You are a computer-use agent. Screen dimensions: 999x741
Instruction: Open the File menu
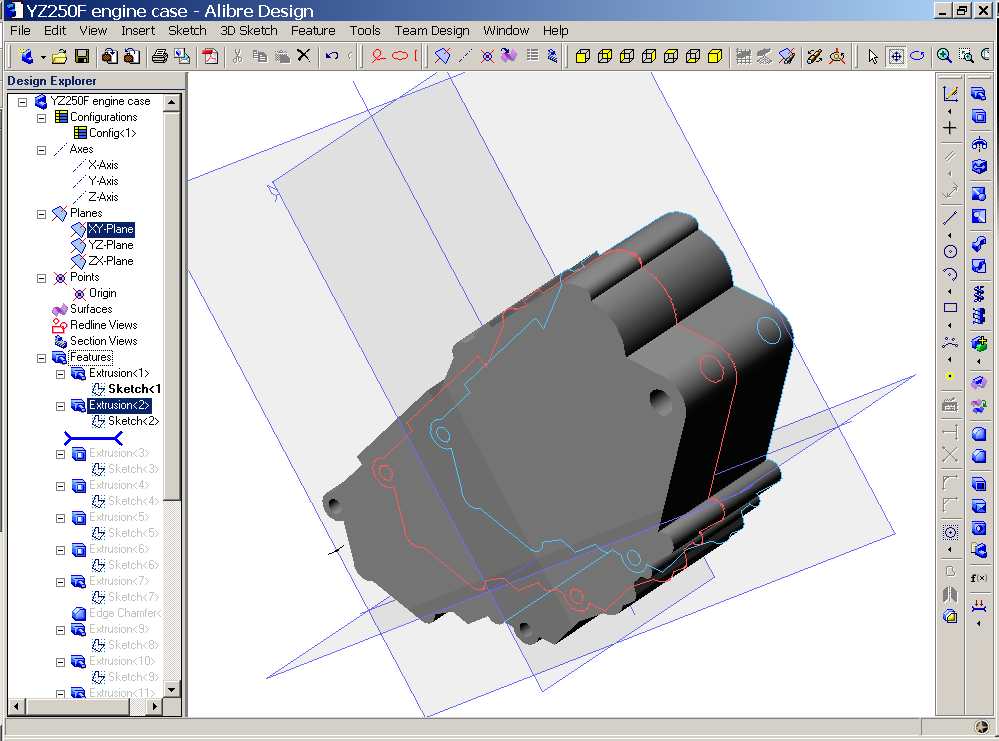[x=20, y=31]
